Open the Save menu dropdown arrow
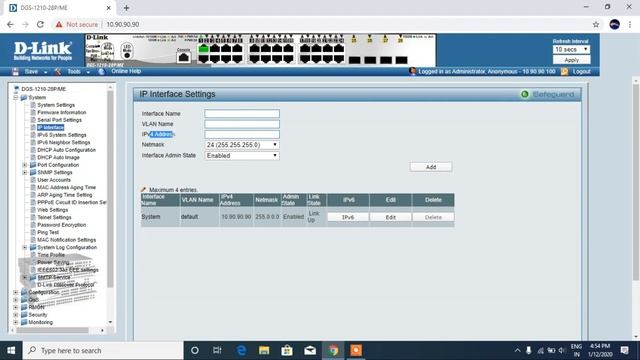Viewport: 640px width, 360px height. tap(45, 72)
